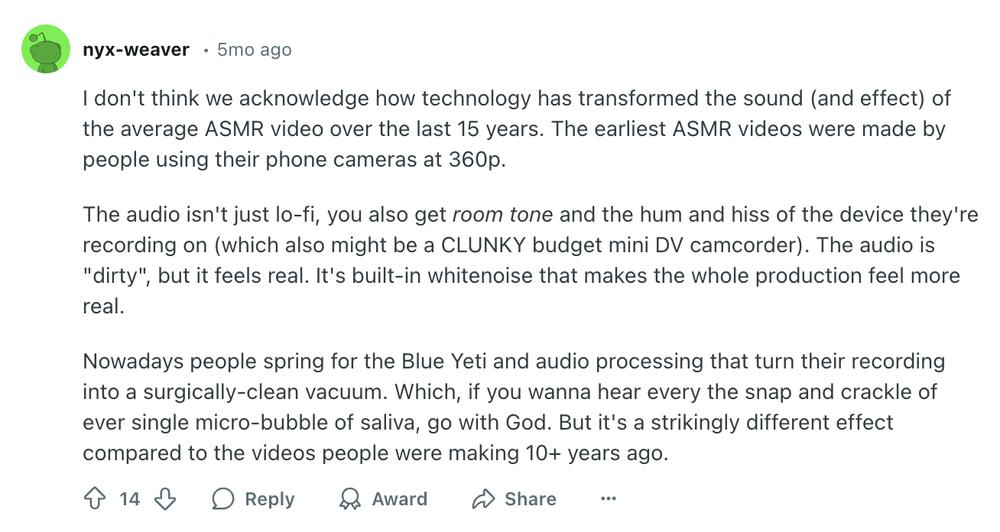
Task: Click the first paragraph about ASMR technology
Action: click(x=517, y=129)
